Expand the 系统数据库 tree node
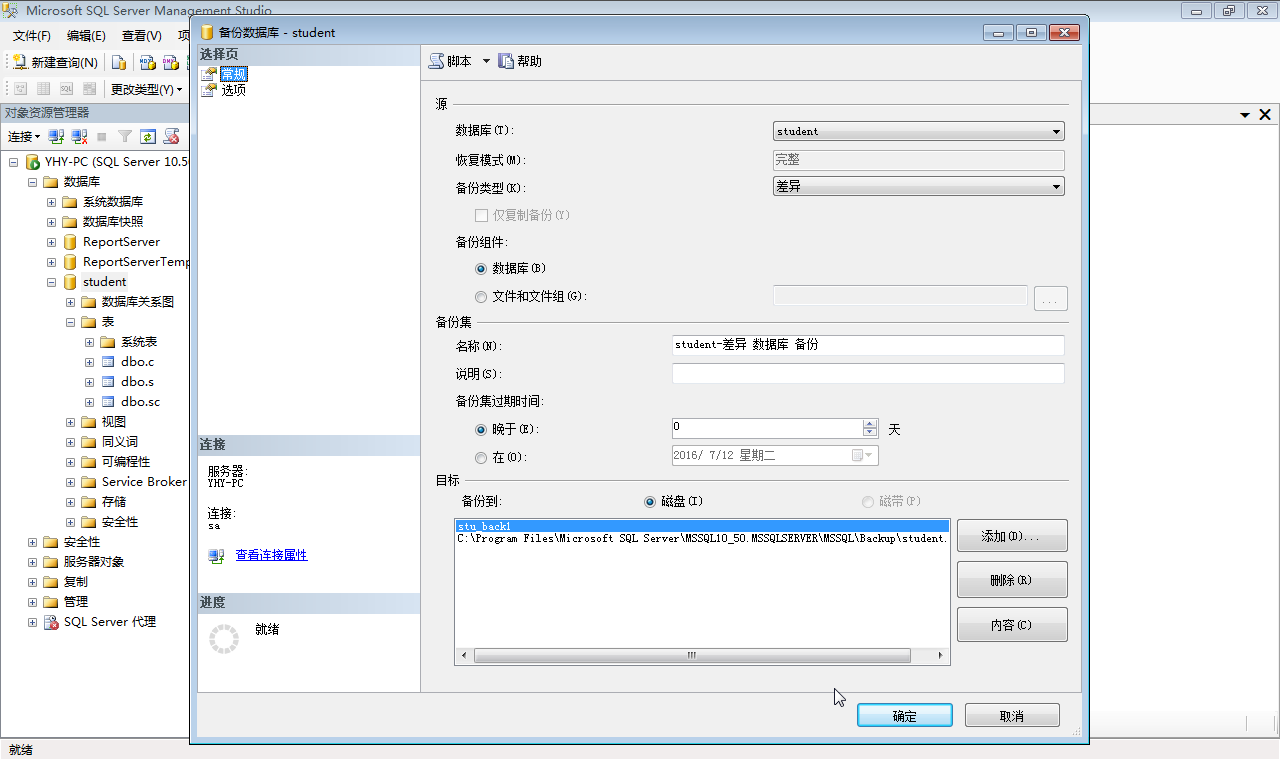Image resolution: width=1280 pixels, height=760 pixels. pos(51,202)
